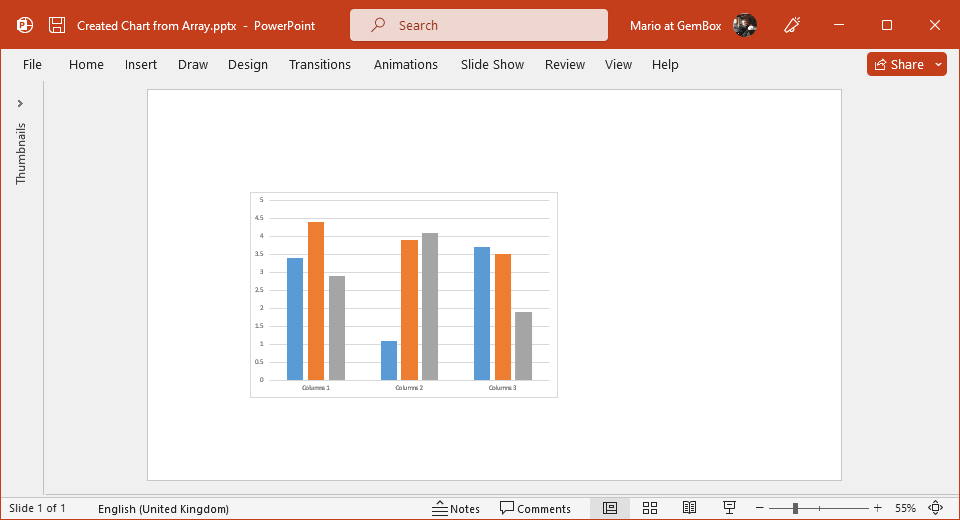
Task: Open the Share dropdown arrow
Action: coord(938,64)
